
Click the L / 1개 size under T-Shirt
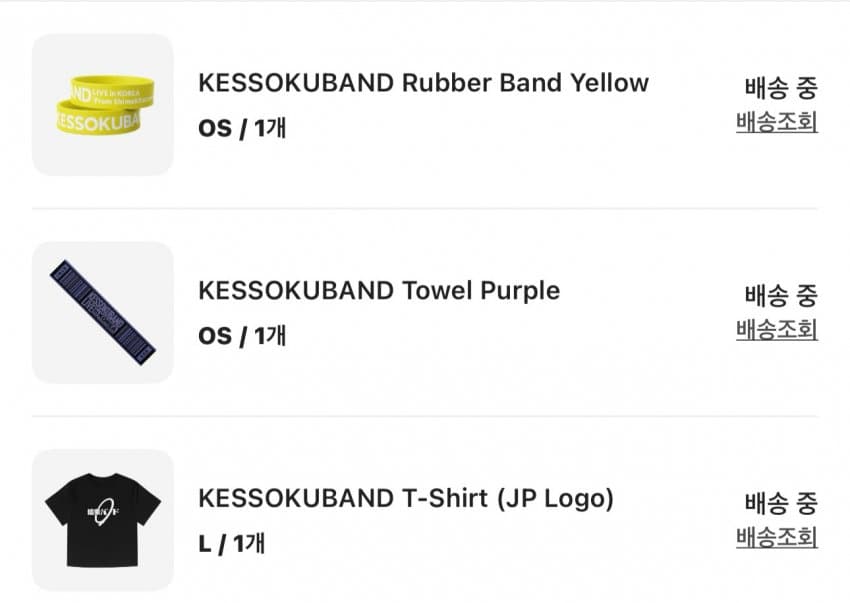click(x=232, y=544)
